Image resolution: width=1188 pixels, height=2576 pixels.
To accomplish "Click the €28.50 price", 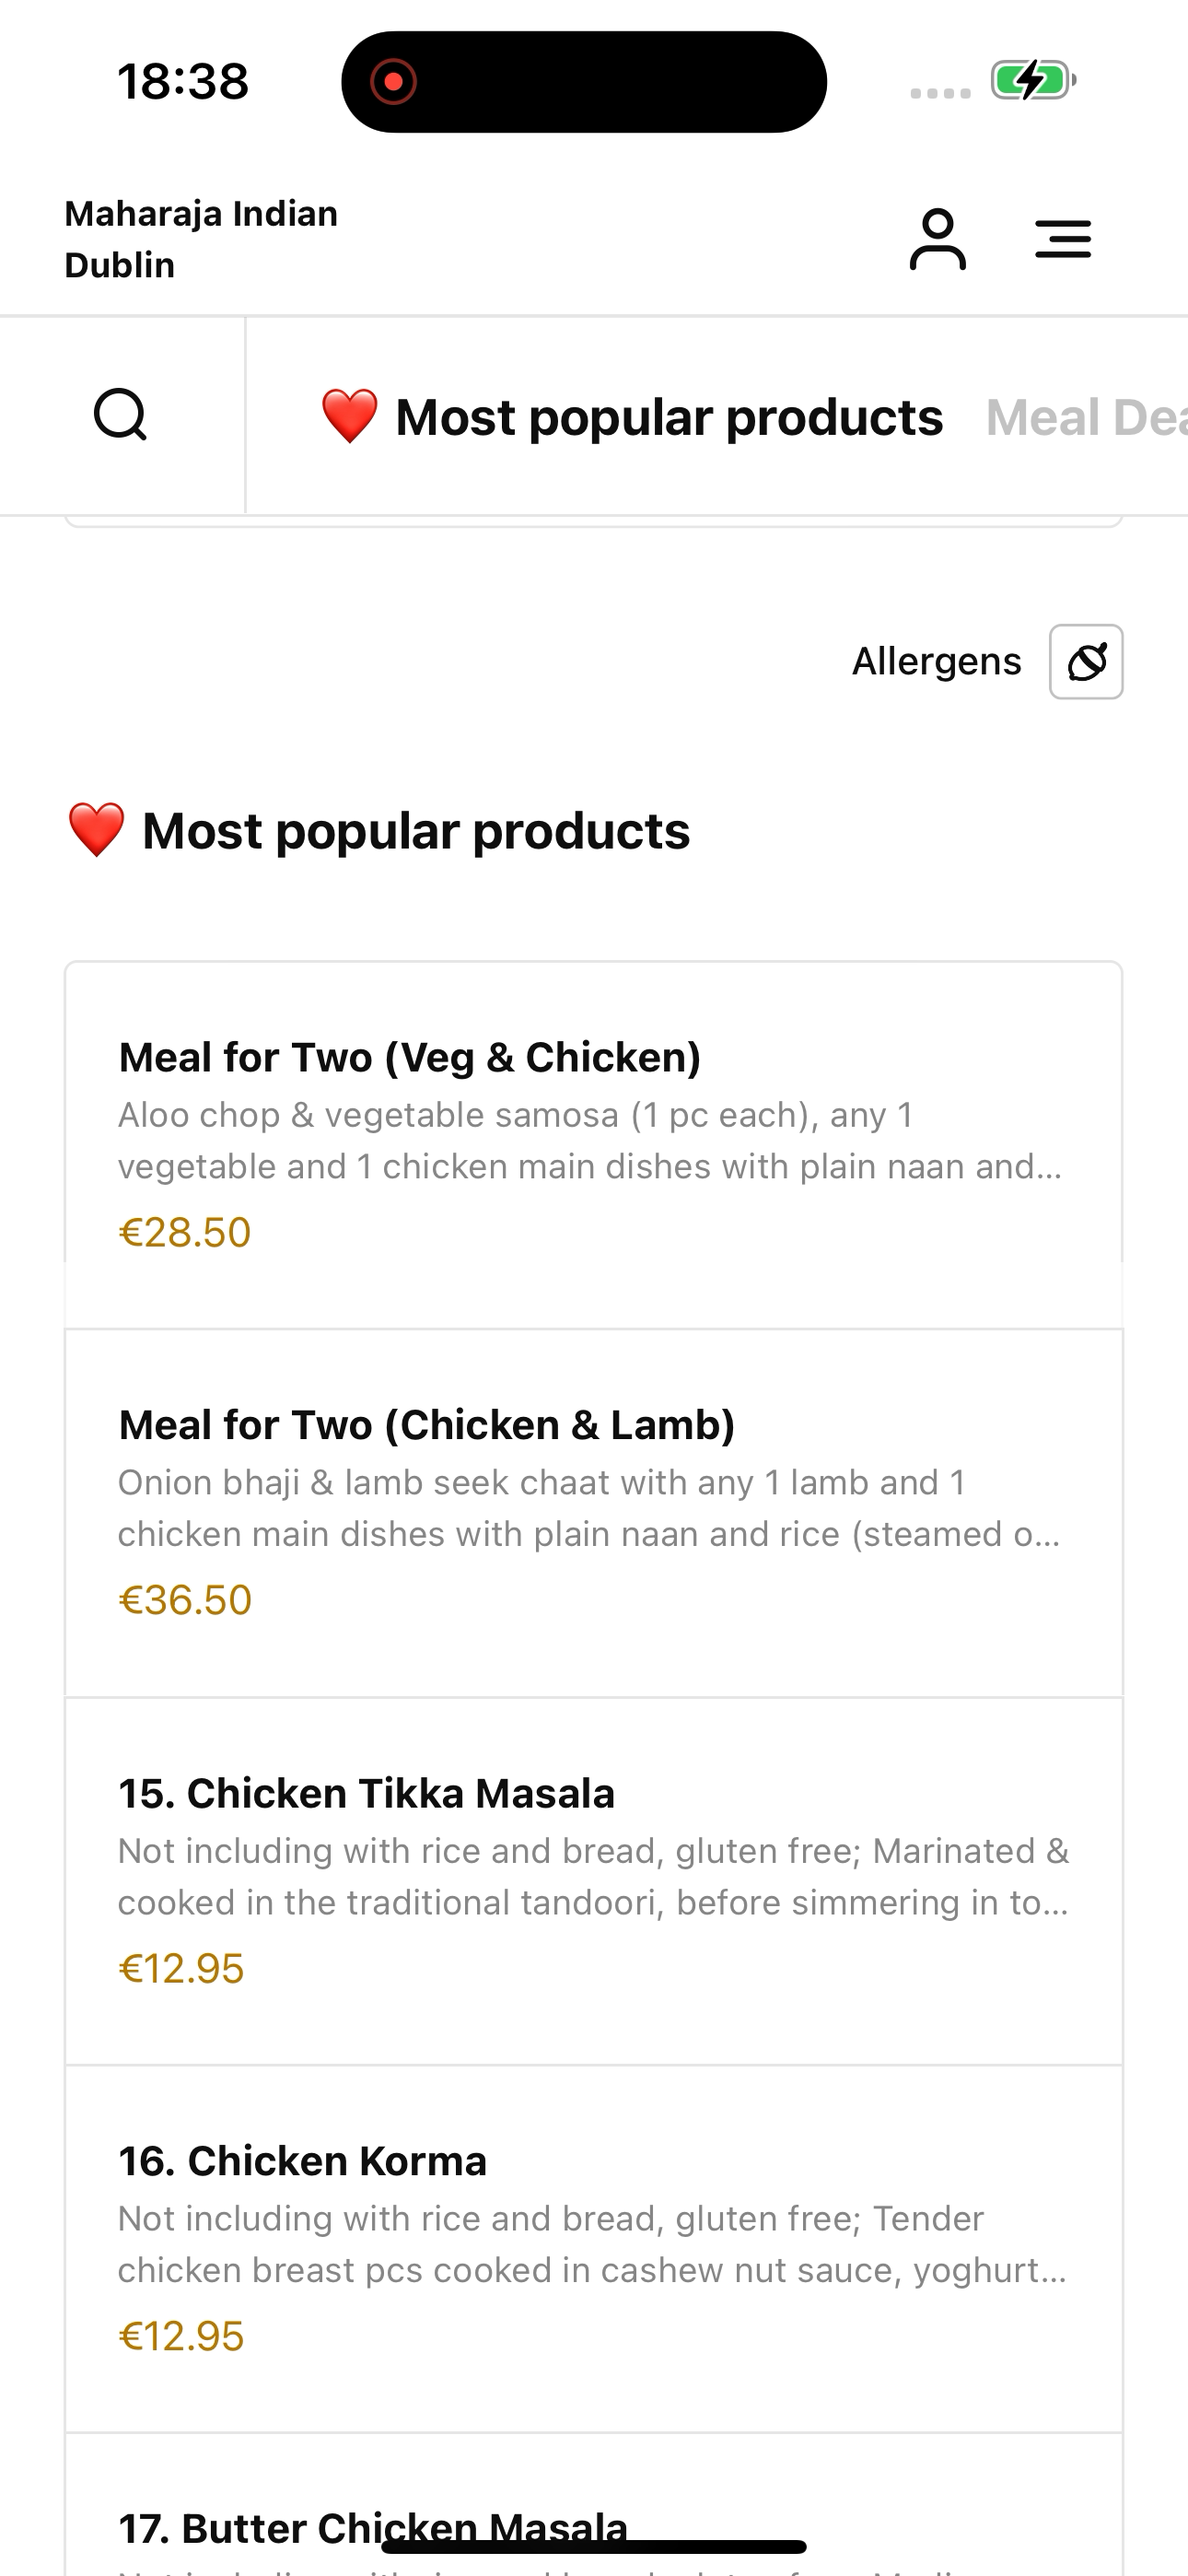I will [185, 1232].
